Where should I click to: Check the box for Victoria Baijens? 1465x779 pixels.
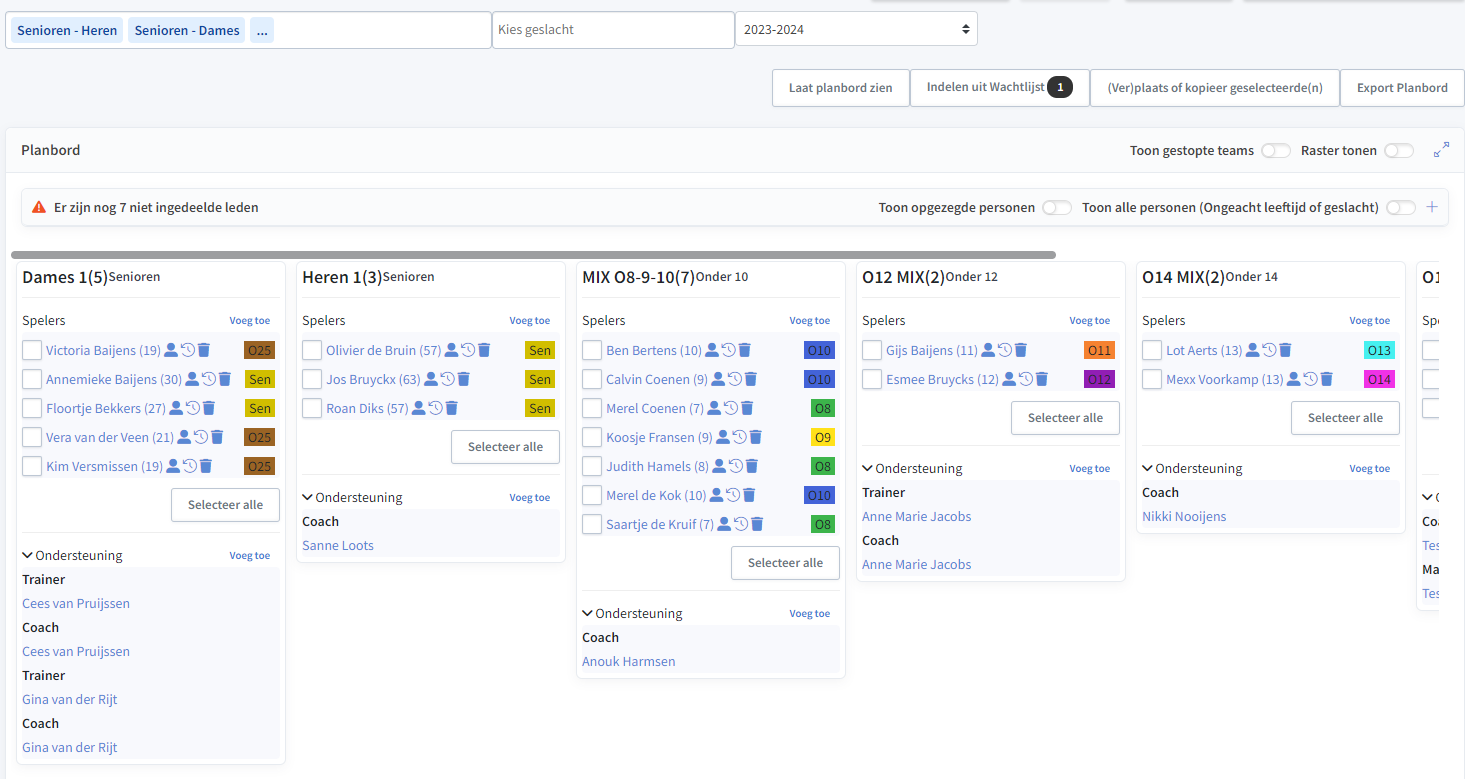coord(32,350)
